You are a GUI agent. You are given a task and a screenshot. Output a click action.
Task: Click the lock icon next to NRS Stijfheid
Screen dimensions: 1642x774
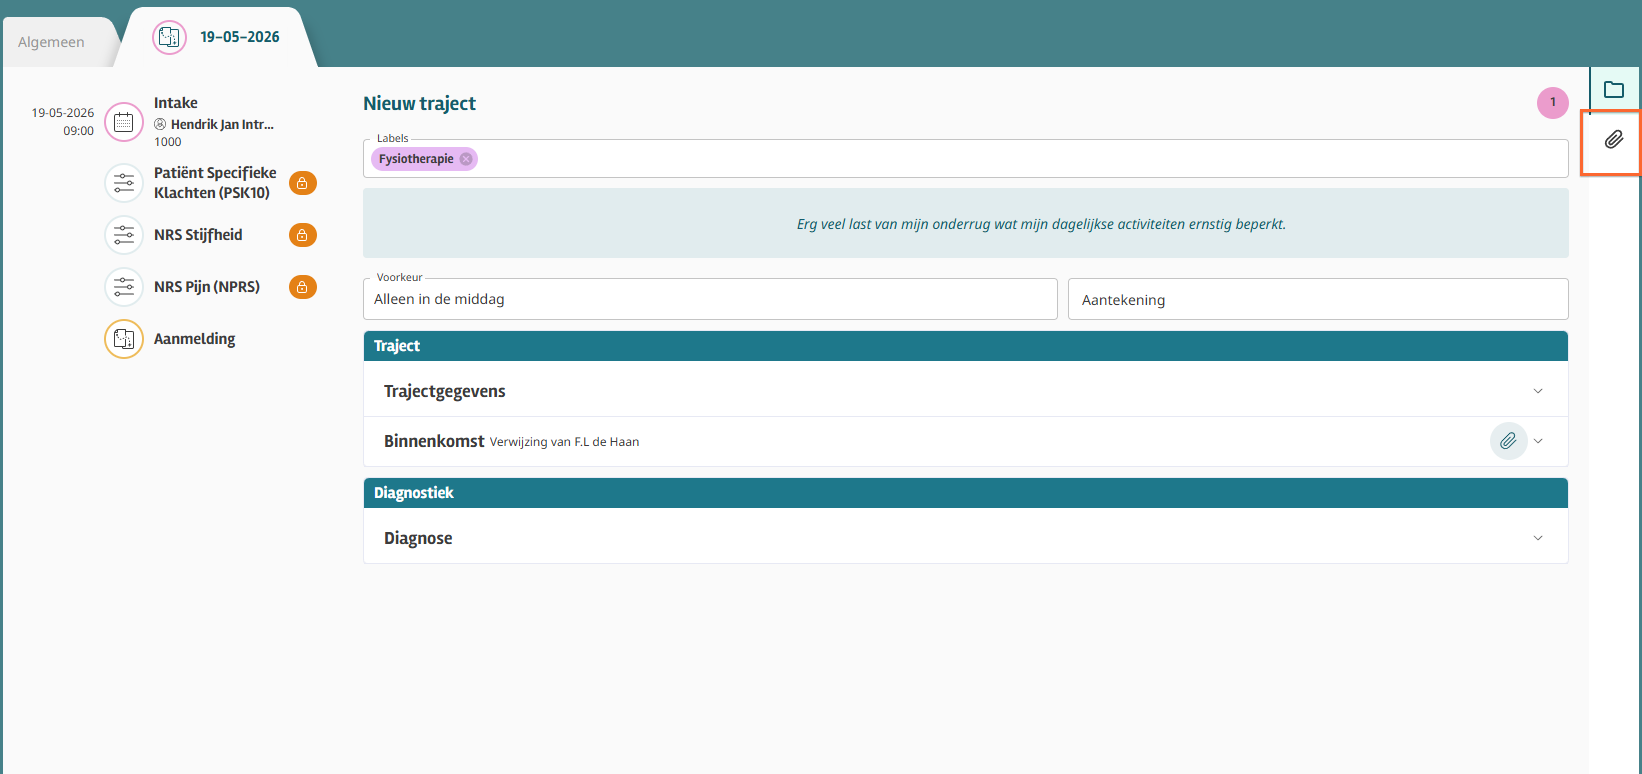coord(302,235)
